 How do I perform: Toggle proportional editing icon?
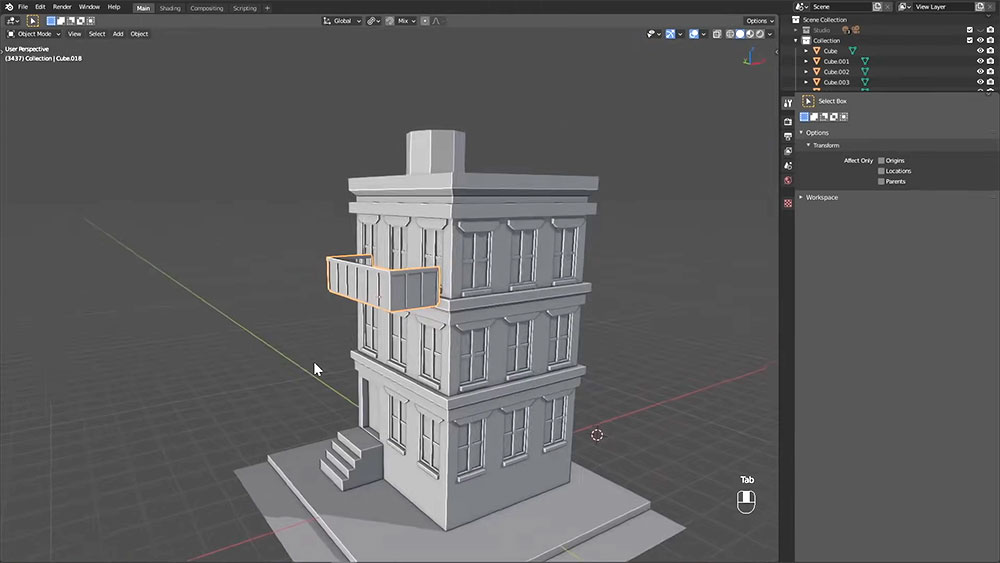(x=425, y=21)
